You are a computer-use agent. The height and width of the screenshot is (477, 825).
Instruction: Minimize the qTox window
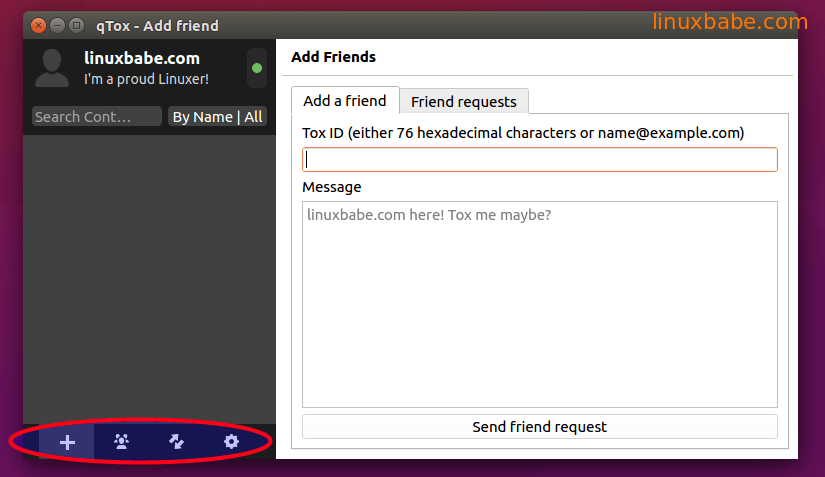(x=57, y=25)
